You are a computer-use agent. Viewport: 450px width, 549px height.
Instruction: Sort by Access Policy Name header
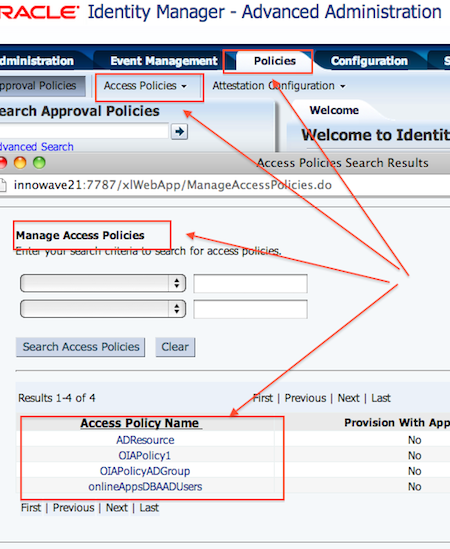(x=141, y=423)
